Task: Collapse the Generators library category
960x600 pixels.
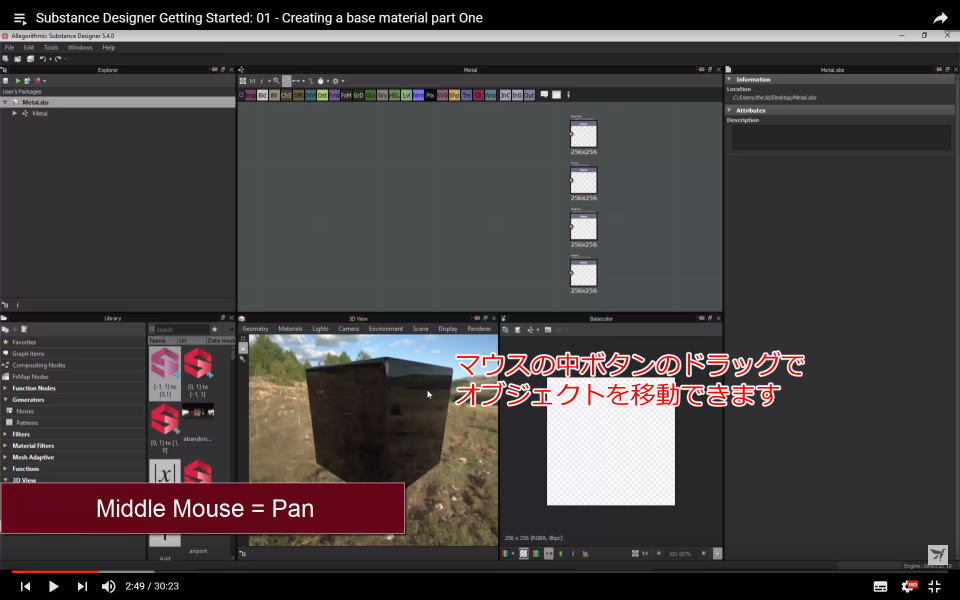Action: point(6,400)
